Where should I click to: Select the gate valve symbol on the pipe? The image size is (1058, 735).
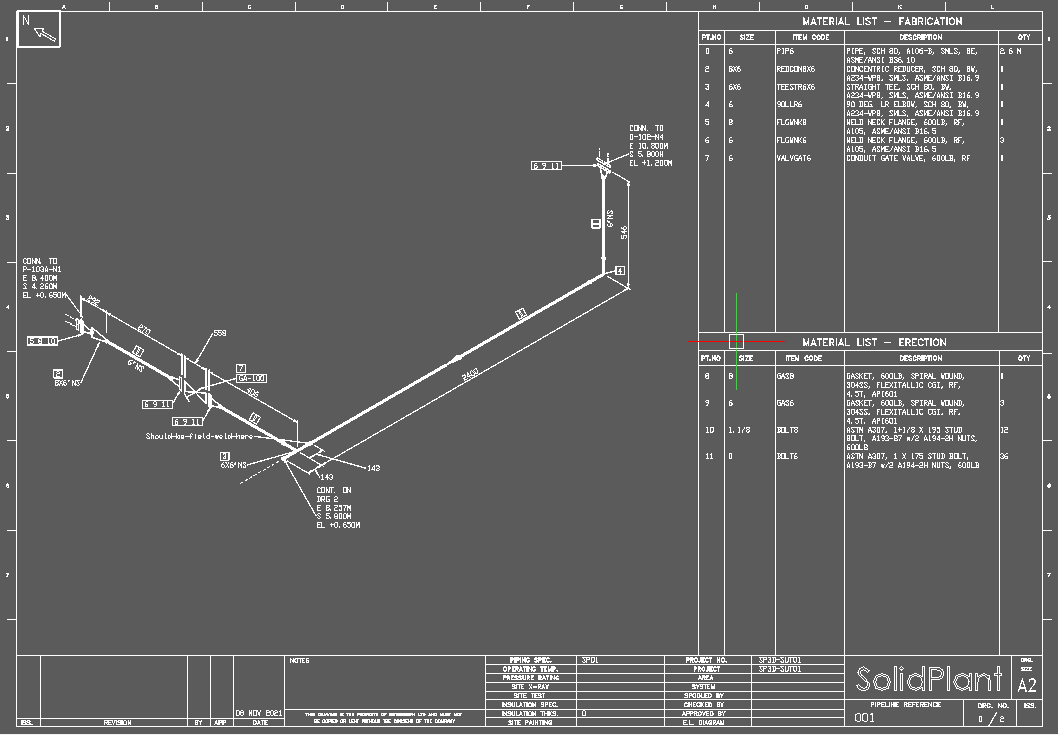click(x=197, y=389)
